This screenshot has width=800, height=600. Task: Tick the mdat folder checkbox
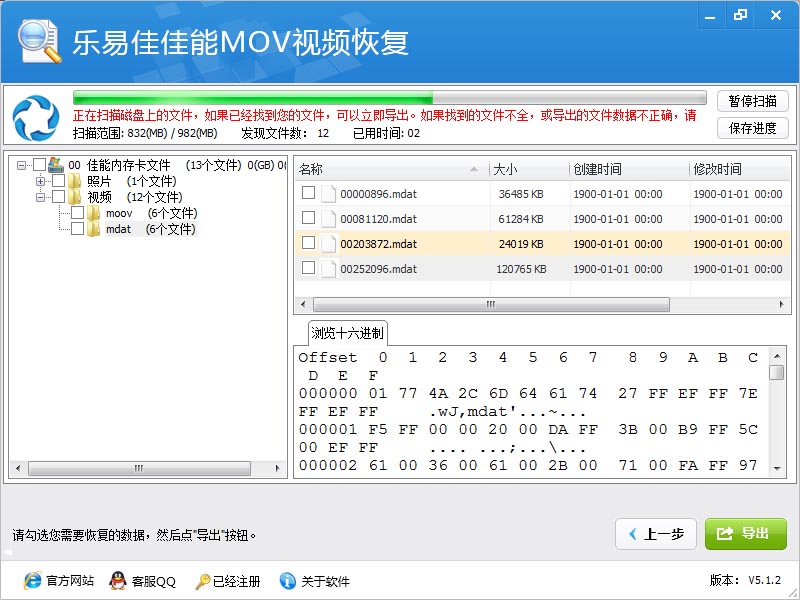77,229
